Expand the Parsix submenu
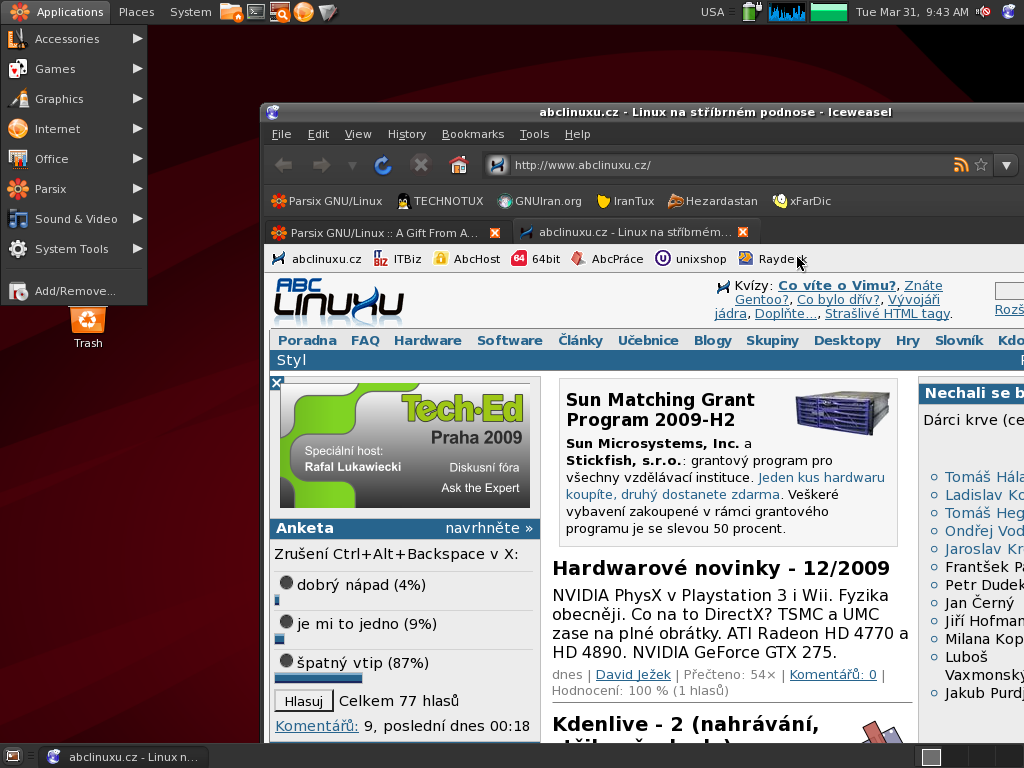 (74, 189)
